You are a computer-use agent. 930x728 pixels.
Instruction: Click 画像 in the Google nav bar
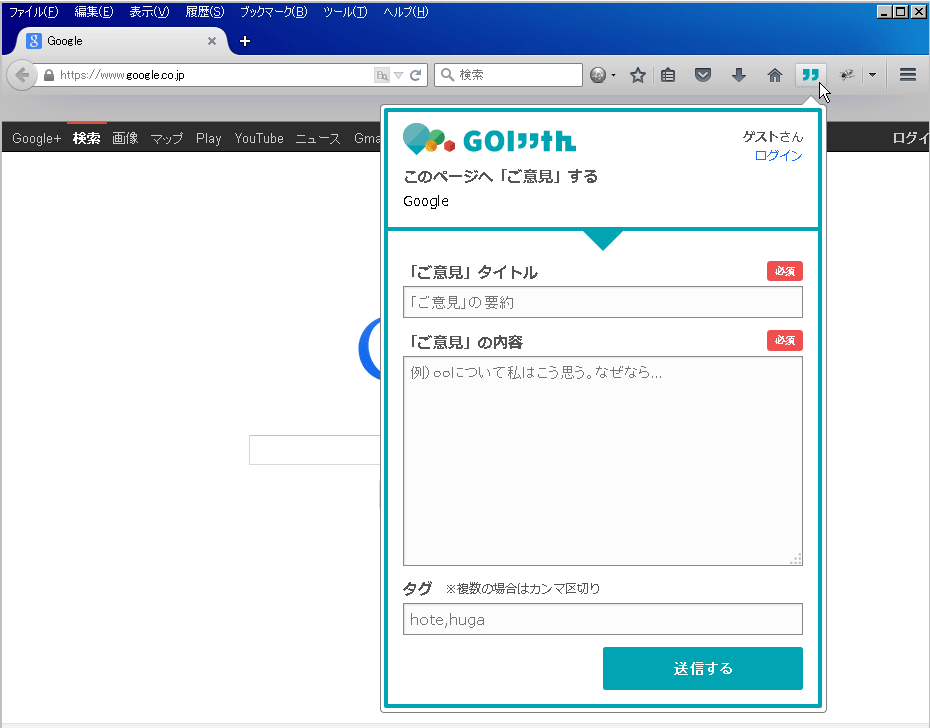click(125, 138)
